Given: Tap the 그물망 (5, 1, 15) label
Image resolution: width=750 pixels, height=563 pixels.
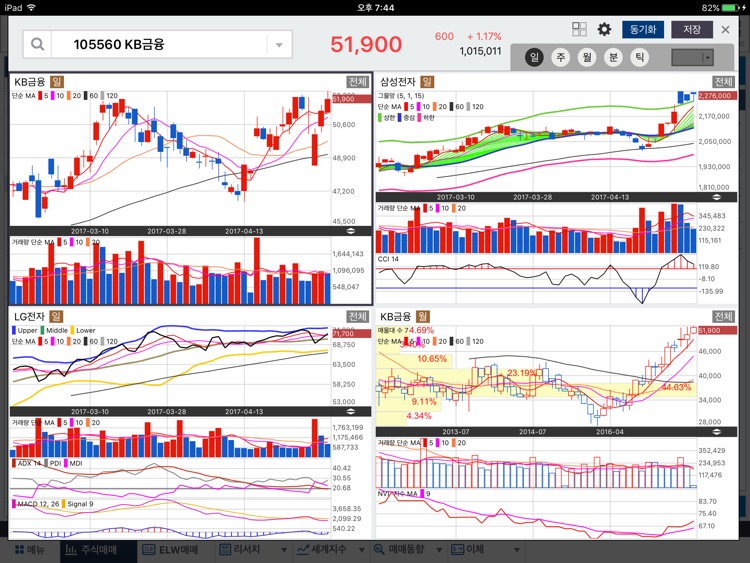Looking at the screenshot, I should click(x=401, y=96).
